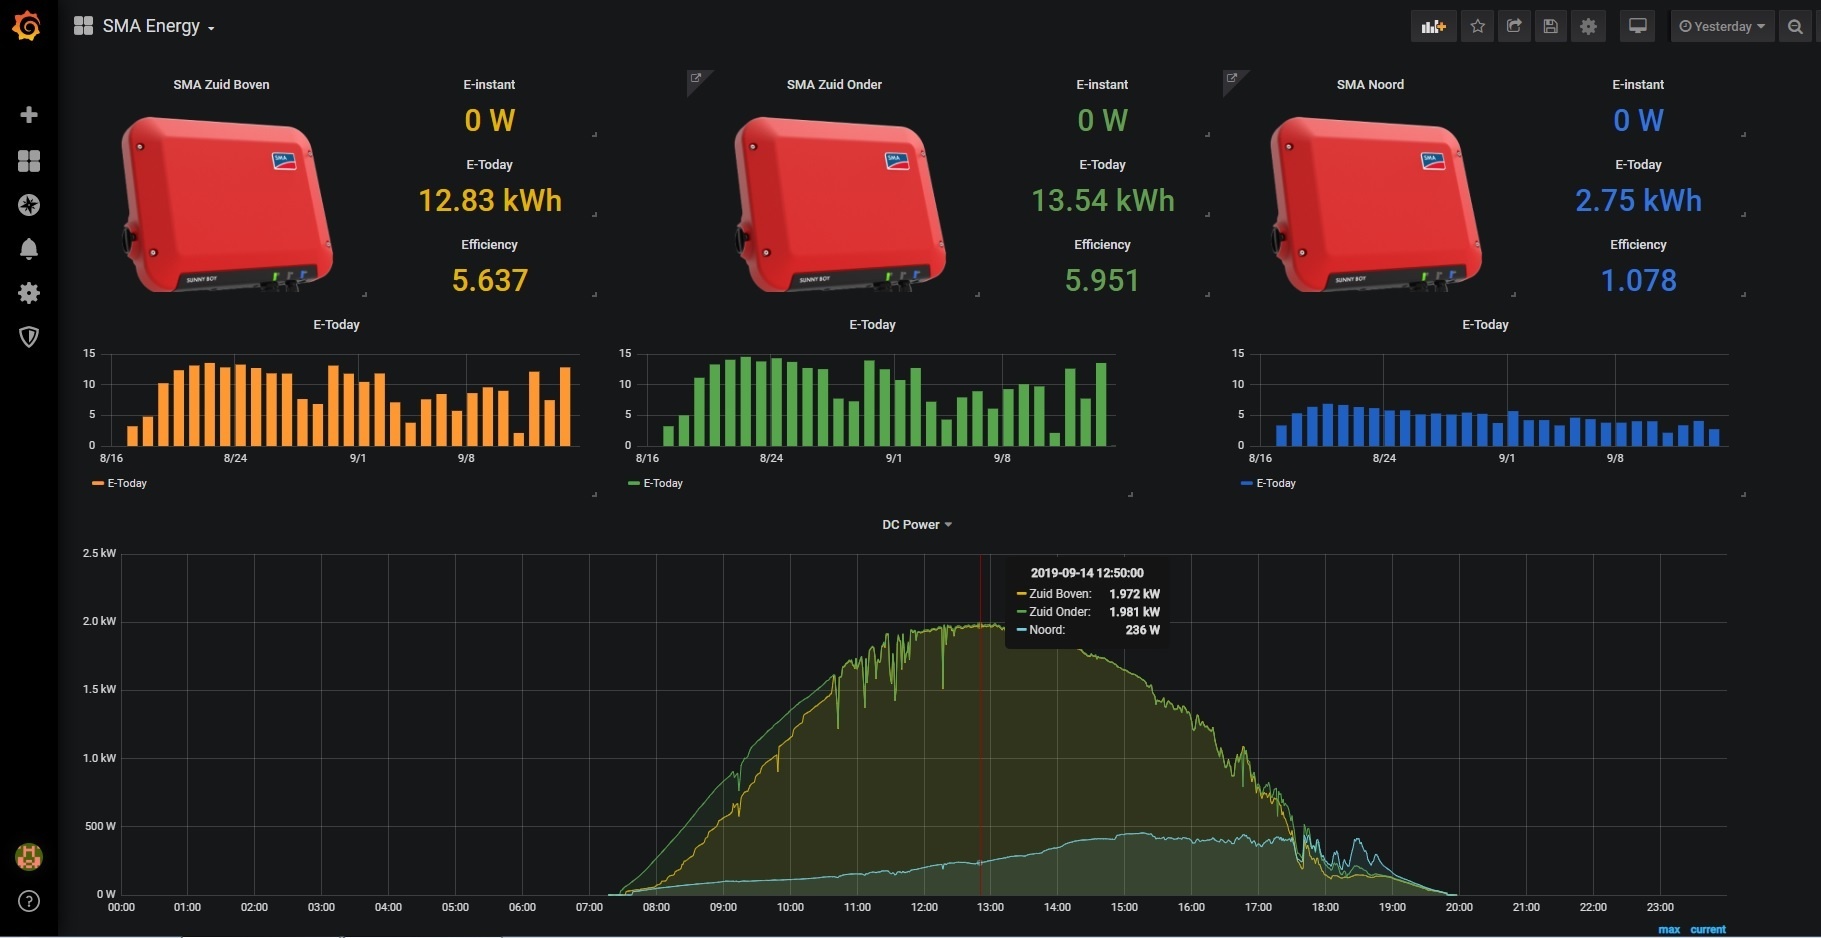The width and height of the screenshot is (1821, 938).
Task: Click the orange efficiency value 5.637
Action: pyautogui.click(x=489, y=281)
